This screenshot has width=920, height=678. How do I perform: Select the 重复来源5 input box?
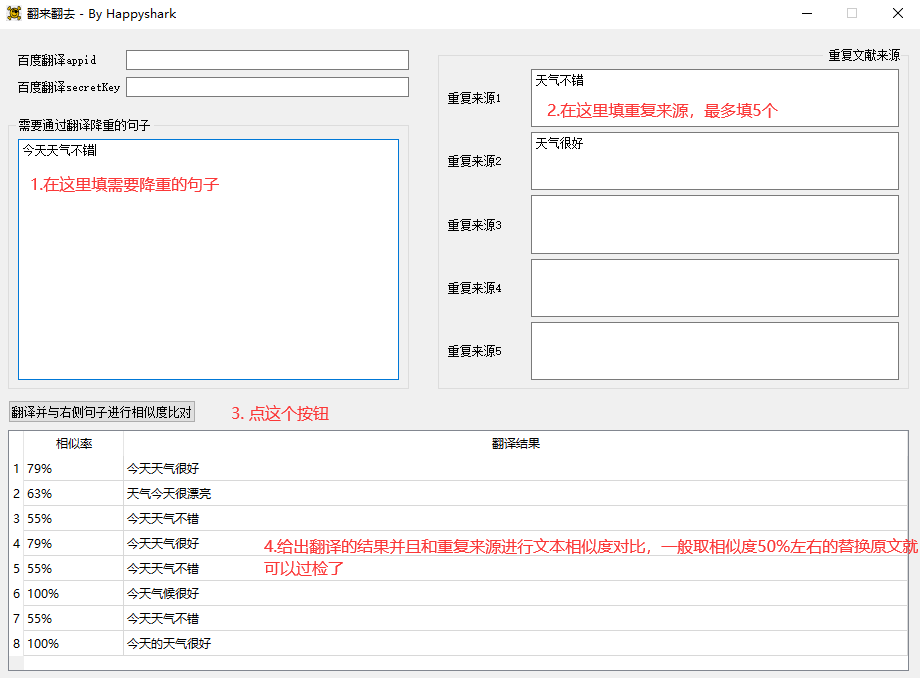coord(714,351)
